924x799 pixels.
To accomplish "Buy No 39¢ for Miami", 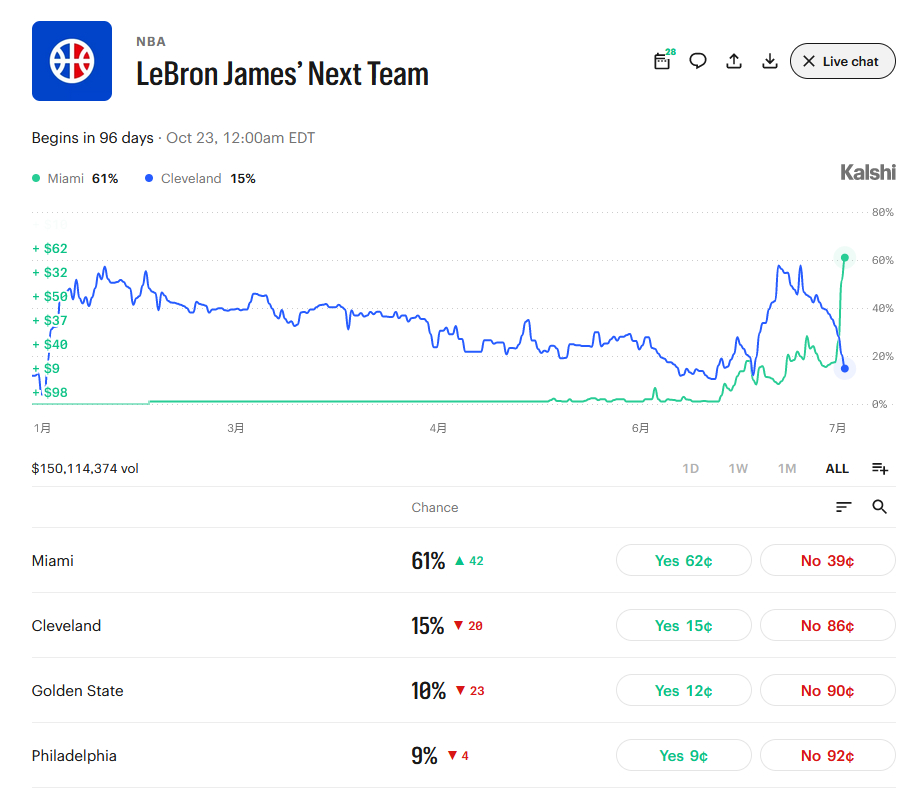I will click(827, 560).
